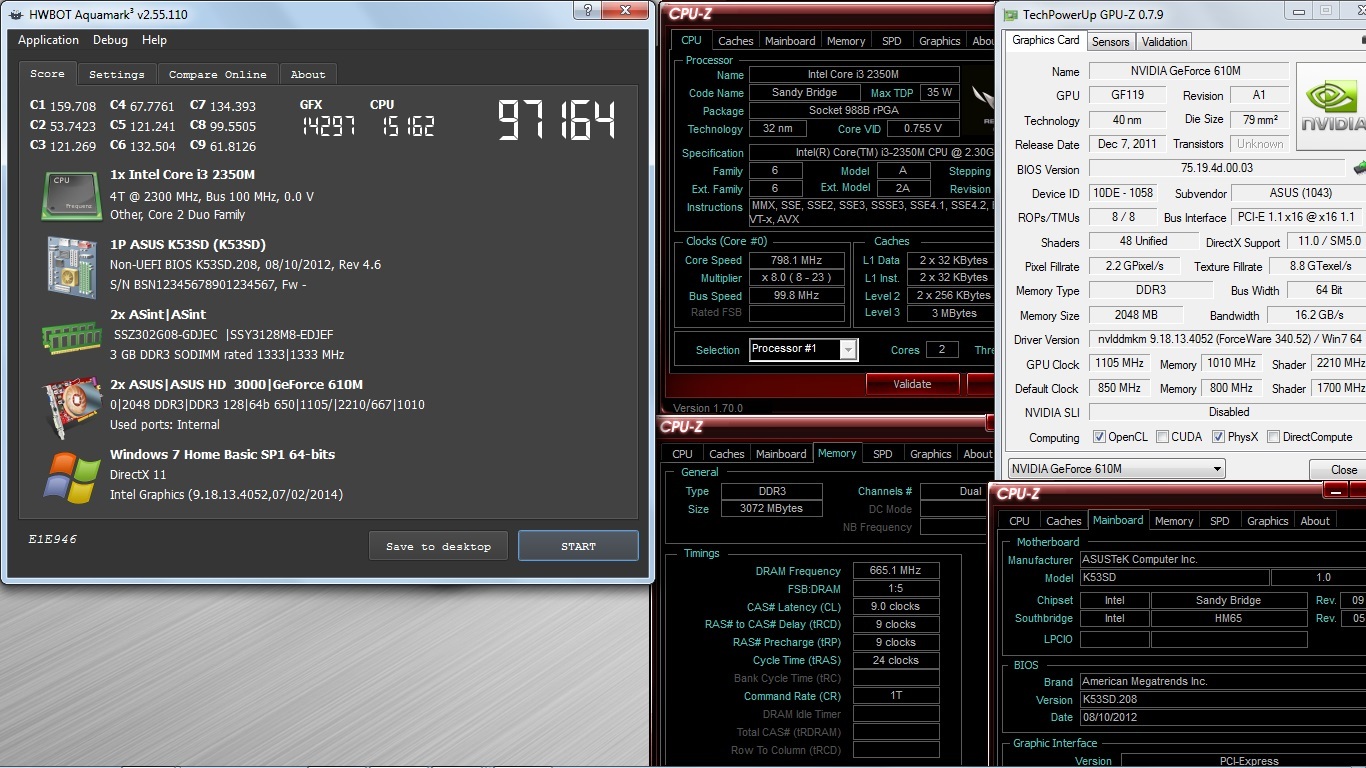1366x768 pixels.
Task: Click the E1E946 code text
Action: pyautogui.click(x=52, y=539)
